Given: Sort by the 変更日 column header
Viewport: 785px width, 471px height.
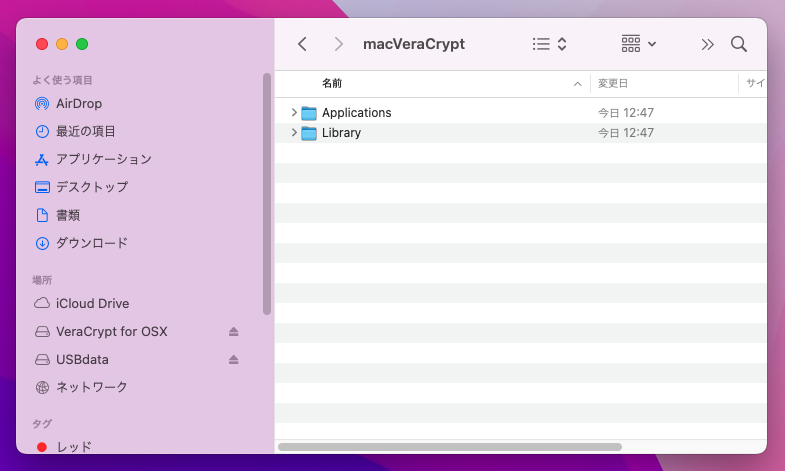Looking at the screenshot, I should [613, 84].
